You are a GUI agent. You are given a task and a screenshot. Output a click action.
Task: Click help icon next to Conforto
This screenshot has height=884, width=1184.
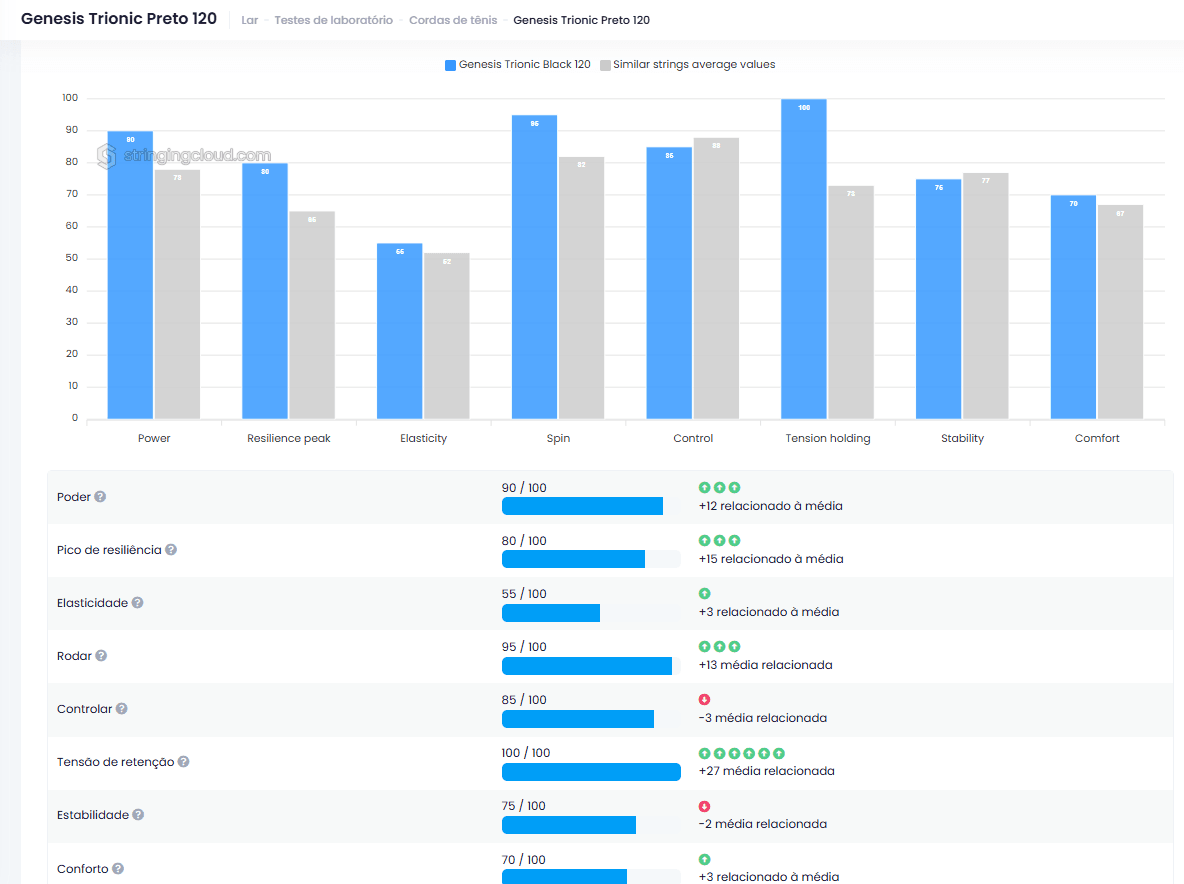click(117, 869)
